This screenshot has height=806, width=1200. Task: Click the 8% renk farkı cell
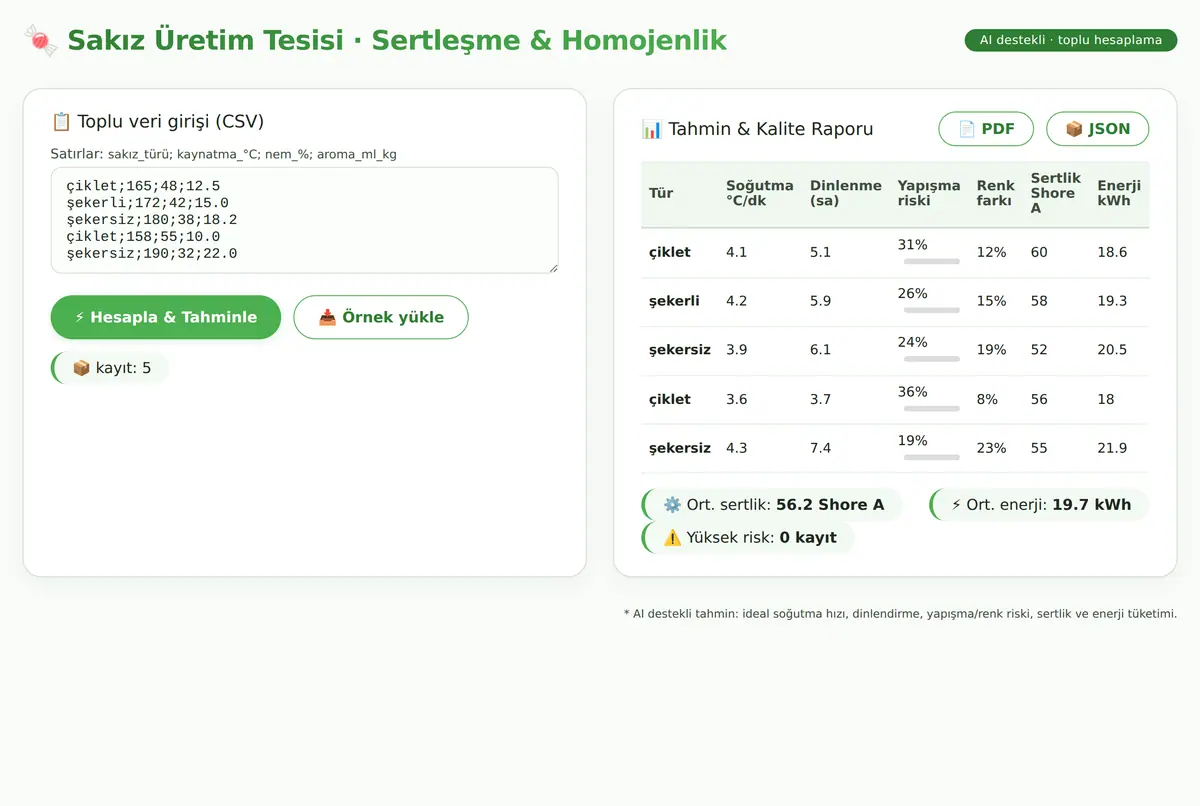tap(996, 400)
